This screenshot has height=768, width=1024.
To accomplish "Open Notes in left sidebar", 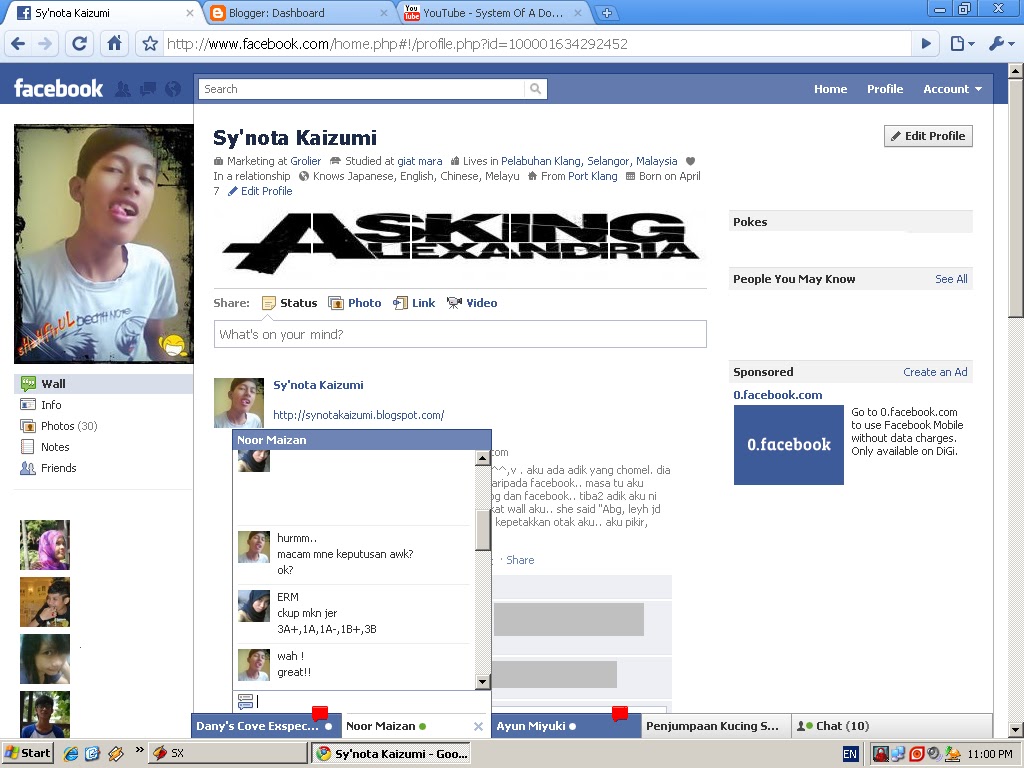I will coord(103,447).
